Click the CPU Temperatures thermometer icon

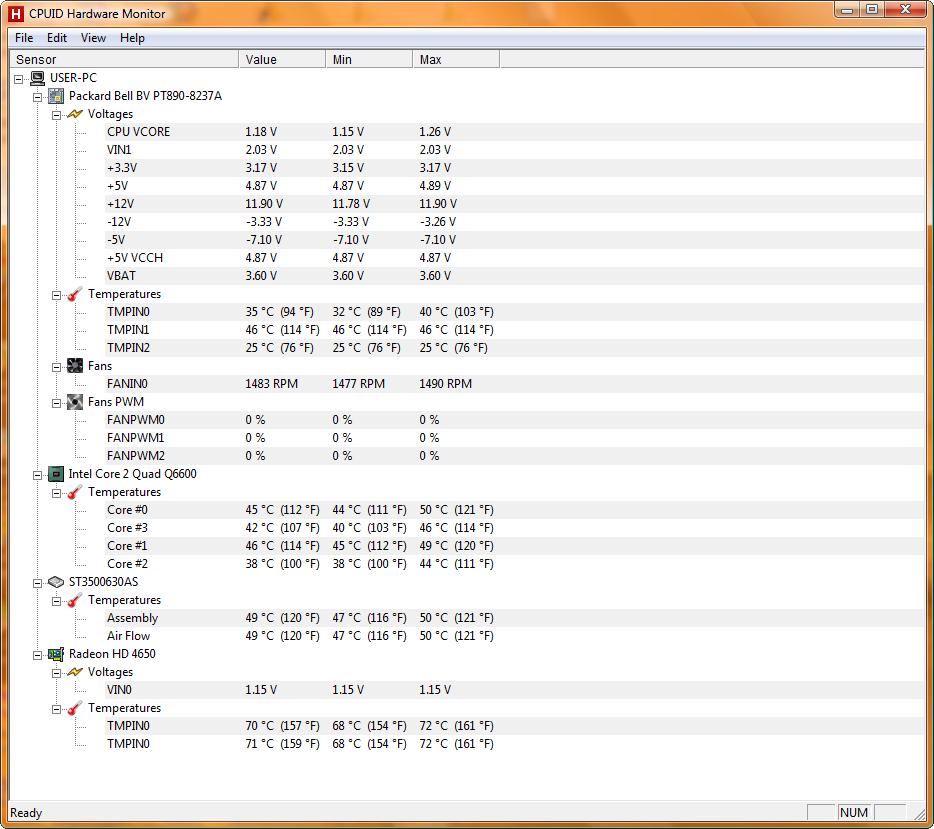click(74, 492)
